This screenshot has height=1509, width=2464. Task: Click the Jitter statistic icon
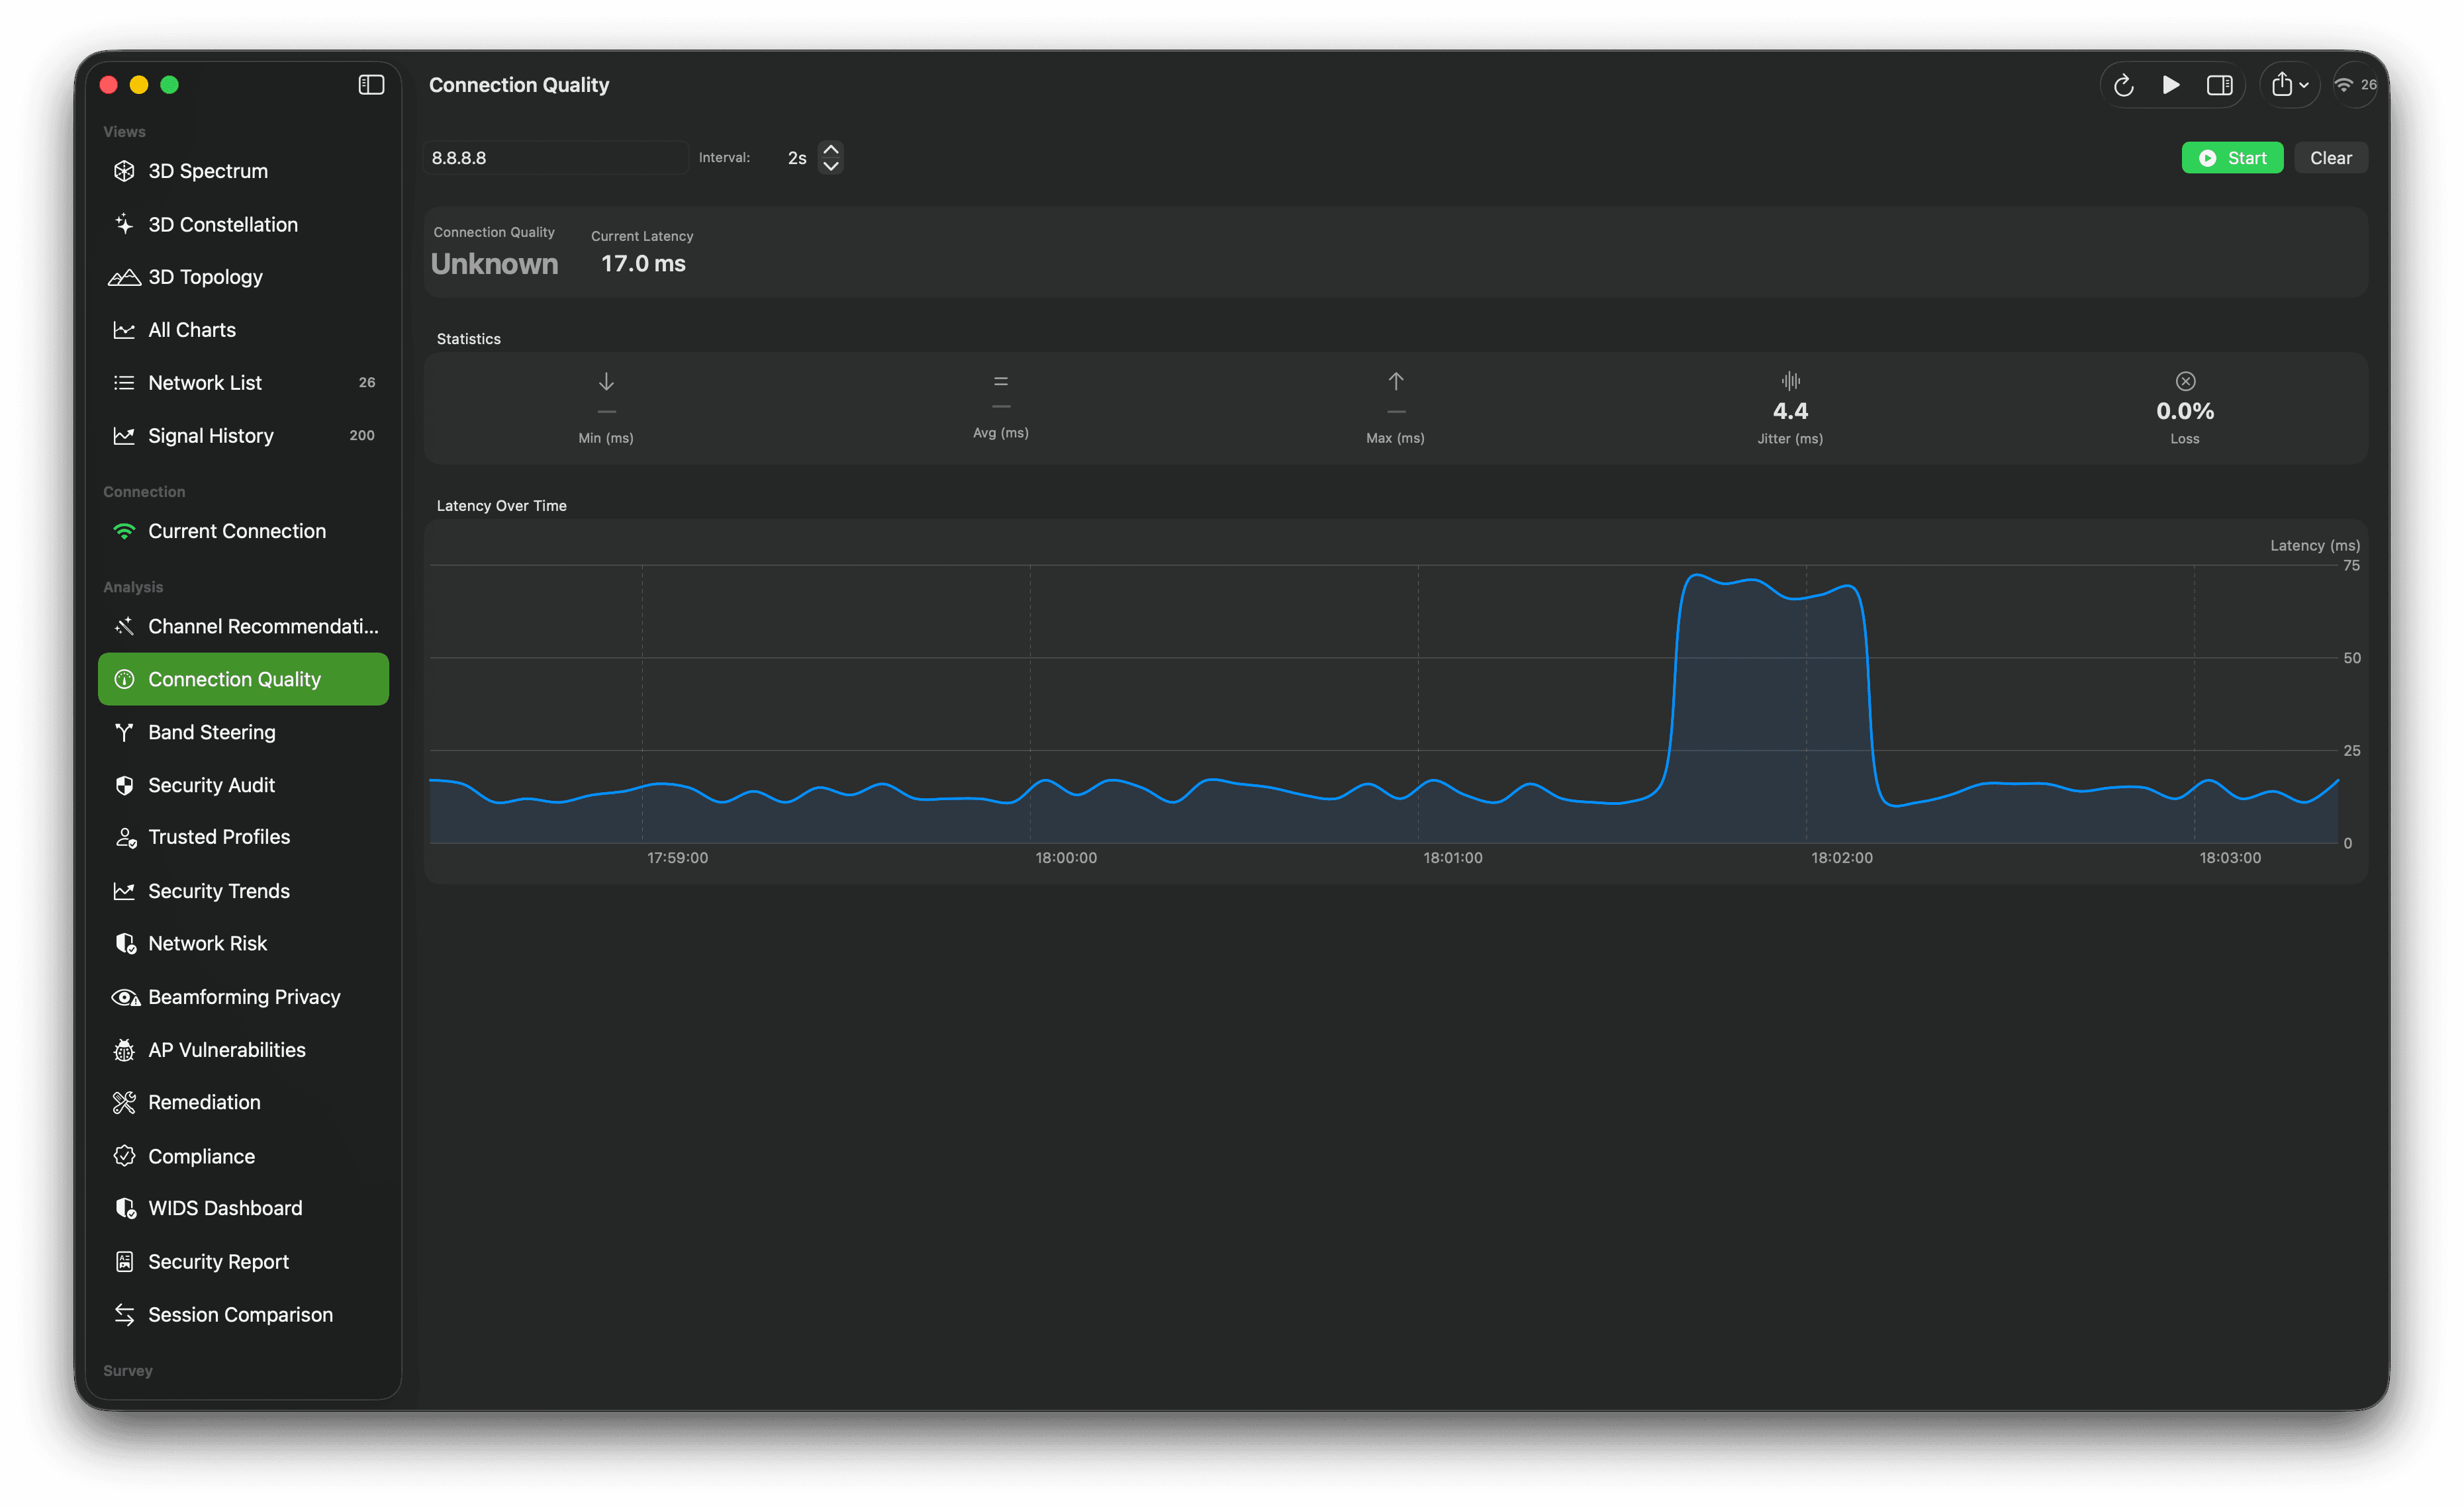pyautogui.click(x=1790, y=381)
